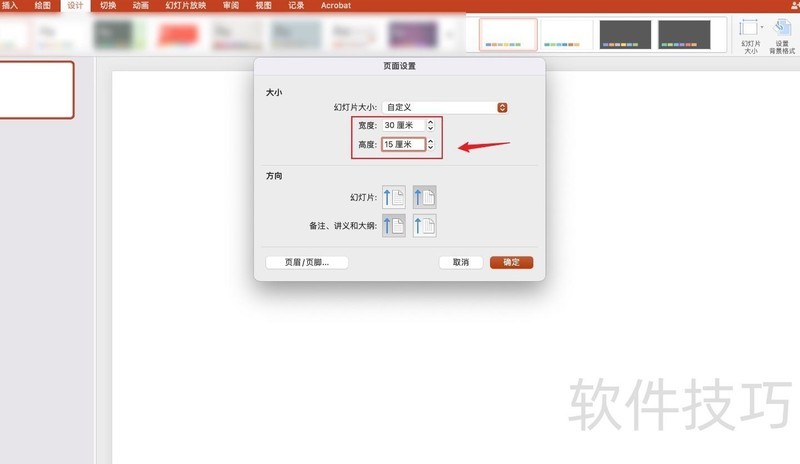Open the 切换 tab
The height and width of the screenshot is (464, 800).
click(108, 6)
